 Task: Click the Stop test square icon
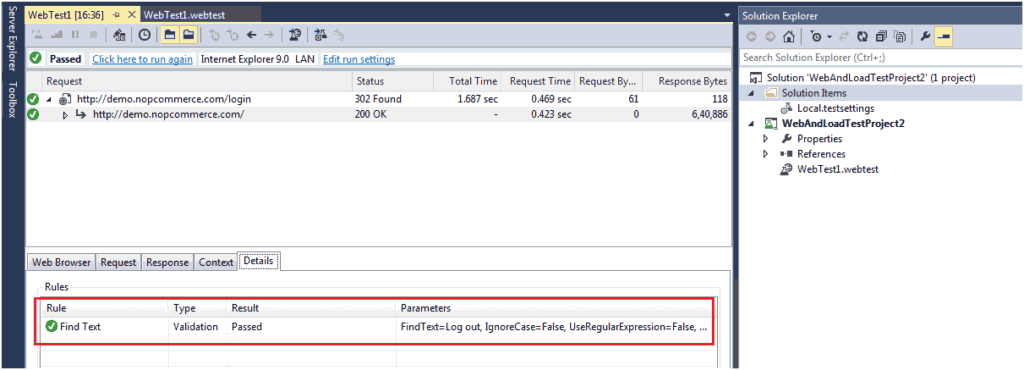click(x=93, y=35)
